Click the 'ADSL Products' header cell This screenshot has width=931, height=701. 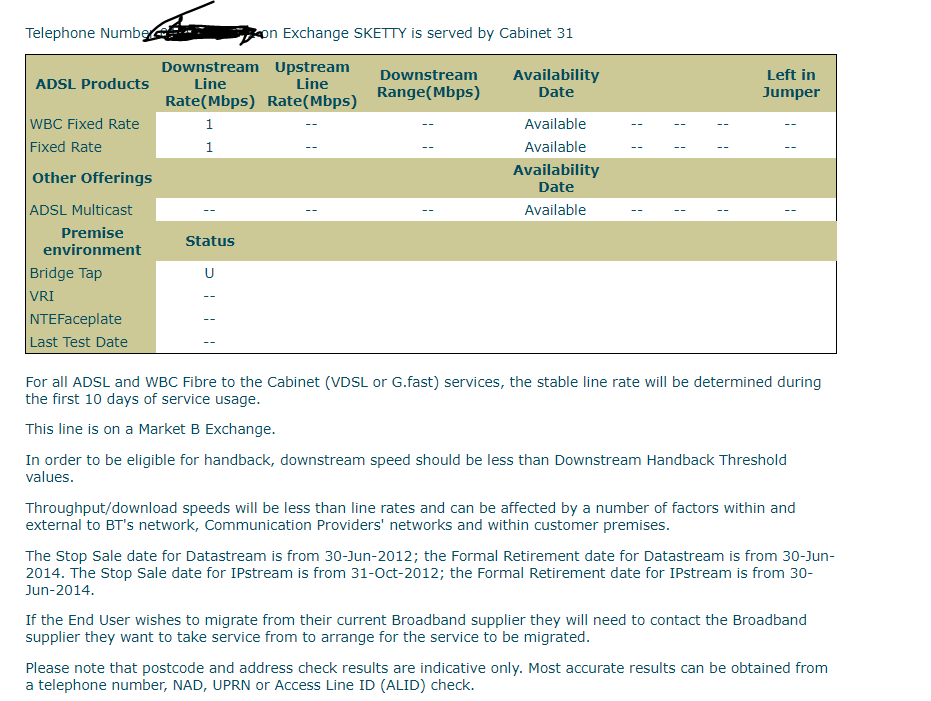pyautogui.click(x=92, y=84)
